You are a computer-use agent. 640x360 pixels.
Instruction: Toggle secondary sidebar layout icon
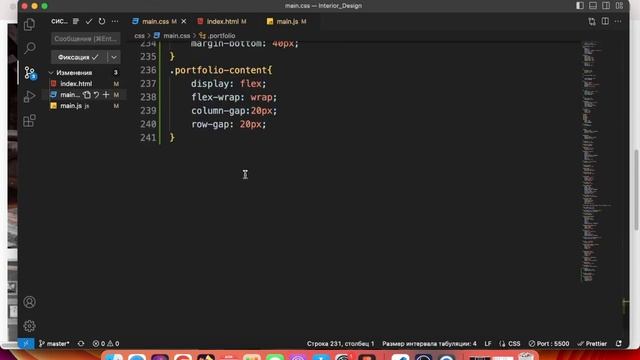tap(606, 6)
